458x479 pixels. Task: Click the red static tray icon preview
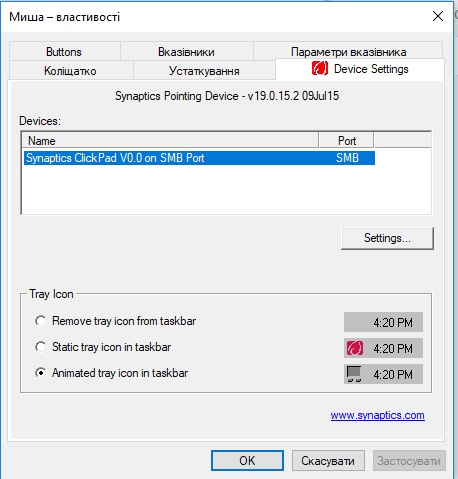(x=354, y=348)
